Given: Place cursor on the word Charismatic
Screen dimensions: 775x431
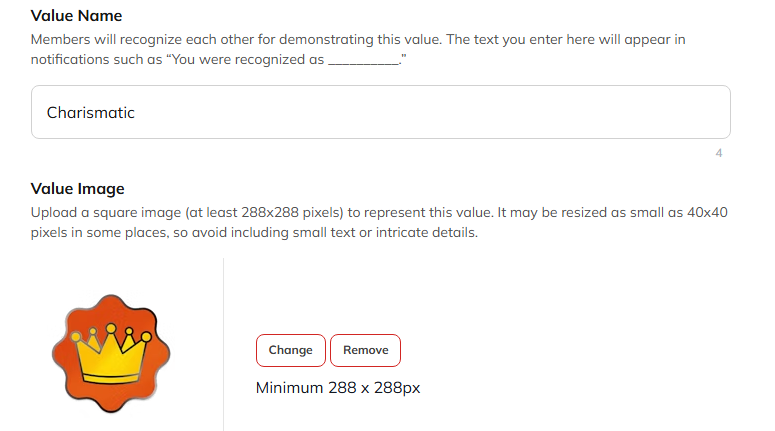Looking at the screenshot, I should point(90,113).
